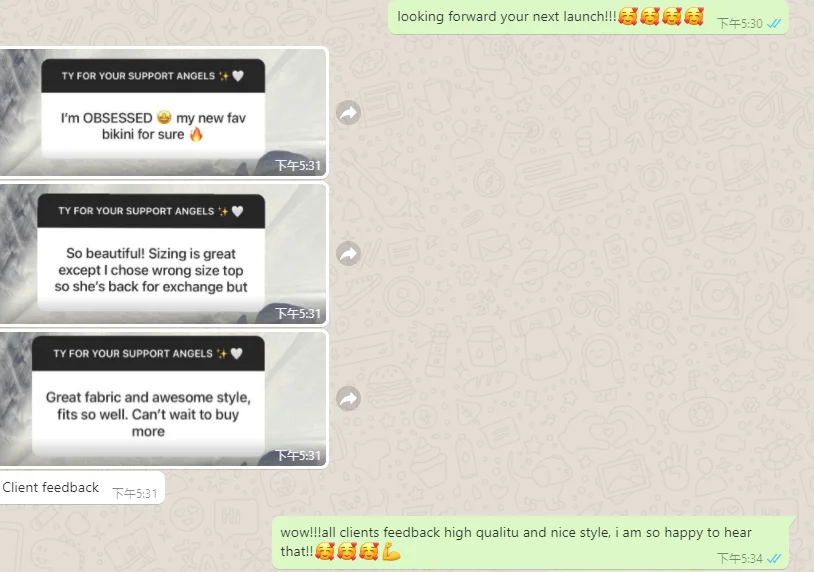
Task: Open the "I'm OBSESSED" feedback screenshot
Action: point(164,112)
